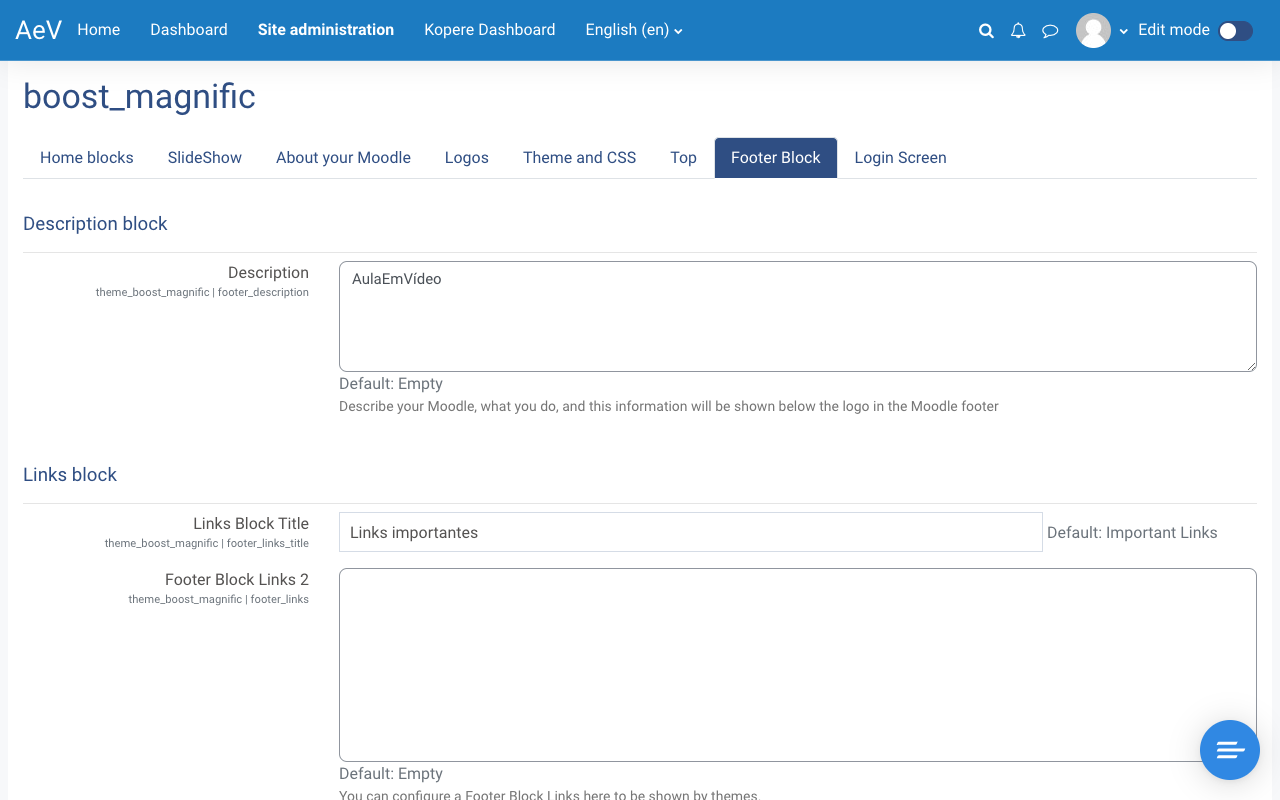Toggle Edit mode switch

click(1235, 31)
